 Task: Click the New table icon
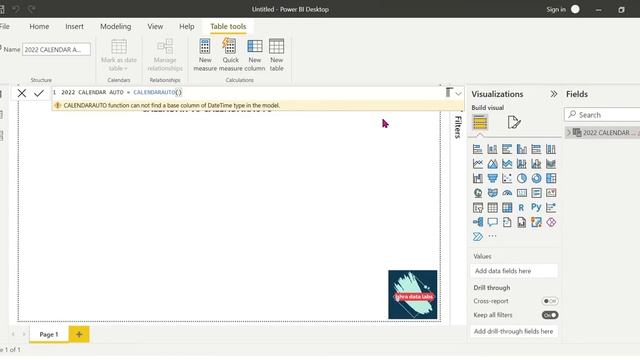point(276,47)
